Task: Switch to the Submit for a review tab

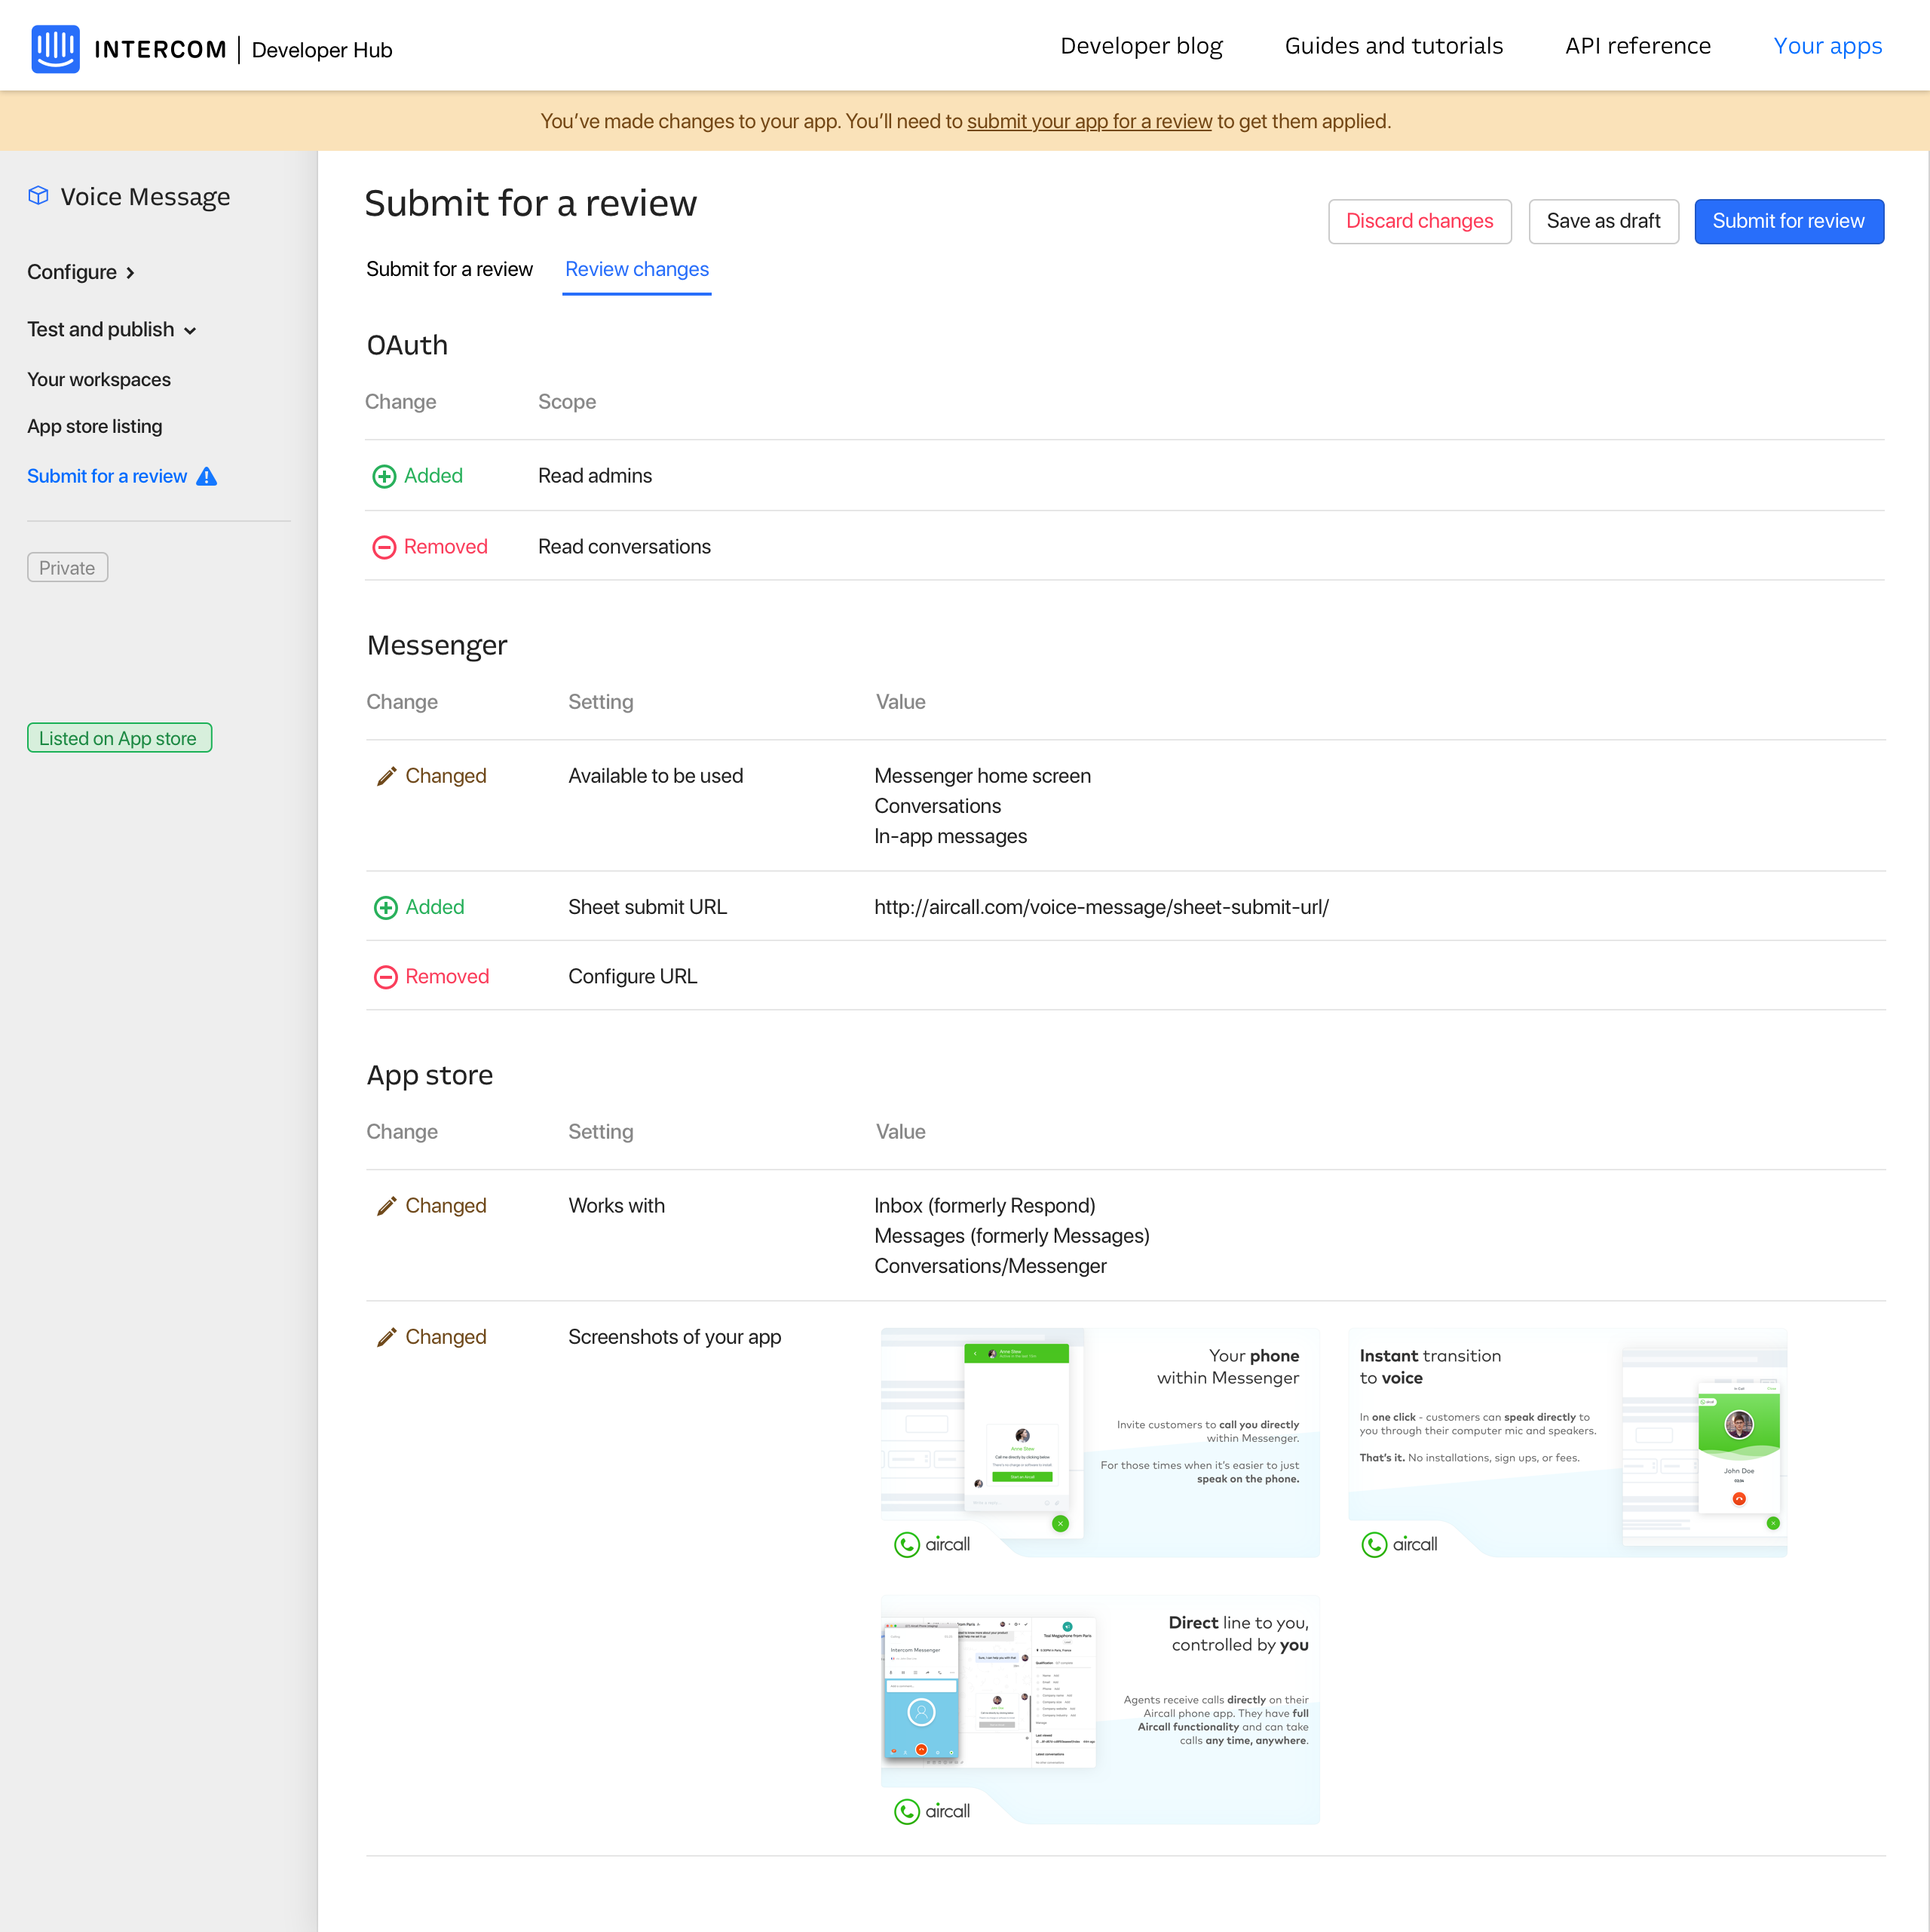Action: [449, 269]
